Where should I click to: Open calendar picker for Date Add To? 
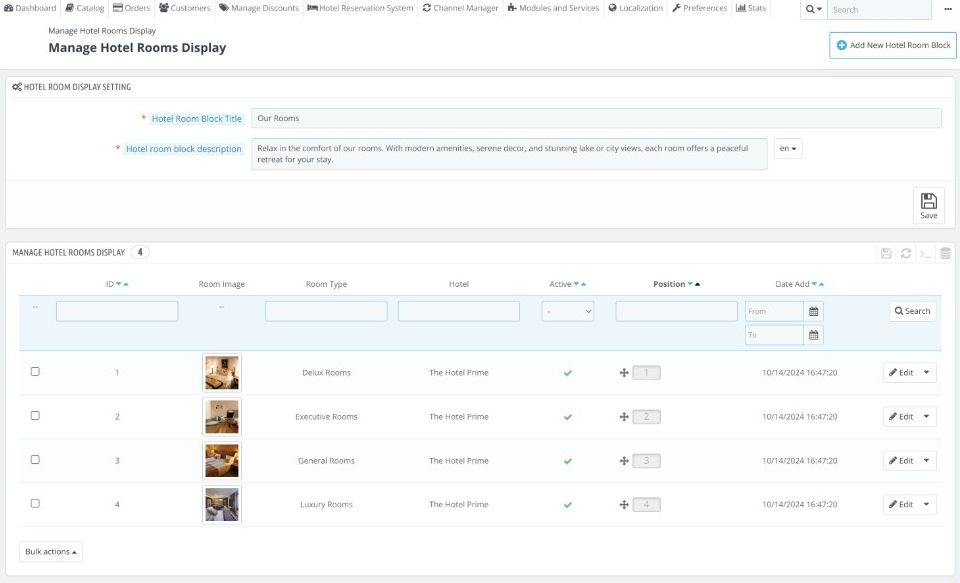pyautogui.click(x=814, y=335)
